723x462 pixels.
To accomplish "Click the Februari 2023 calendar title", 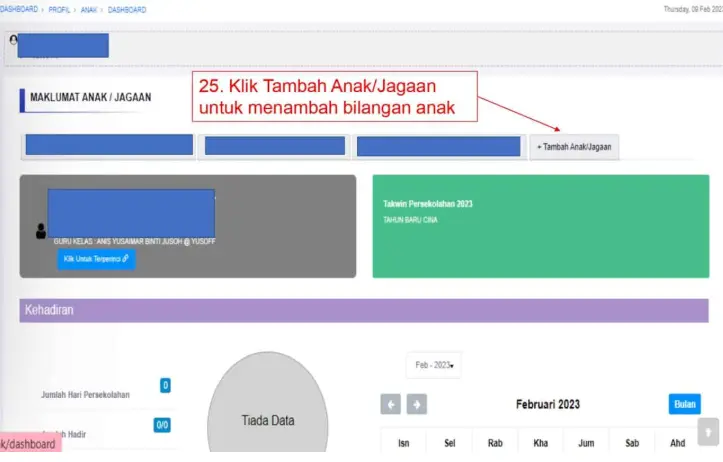I will pos(548,404).
